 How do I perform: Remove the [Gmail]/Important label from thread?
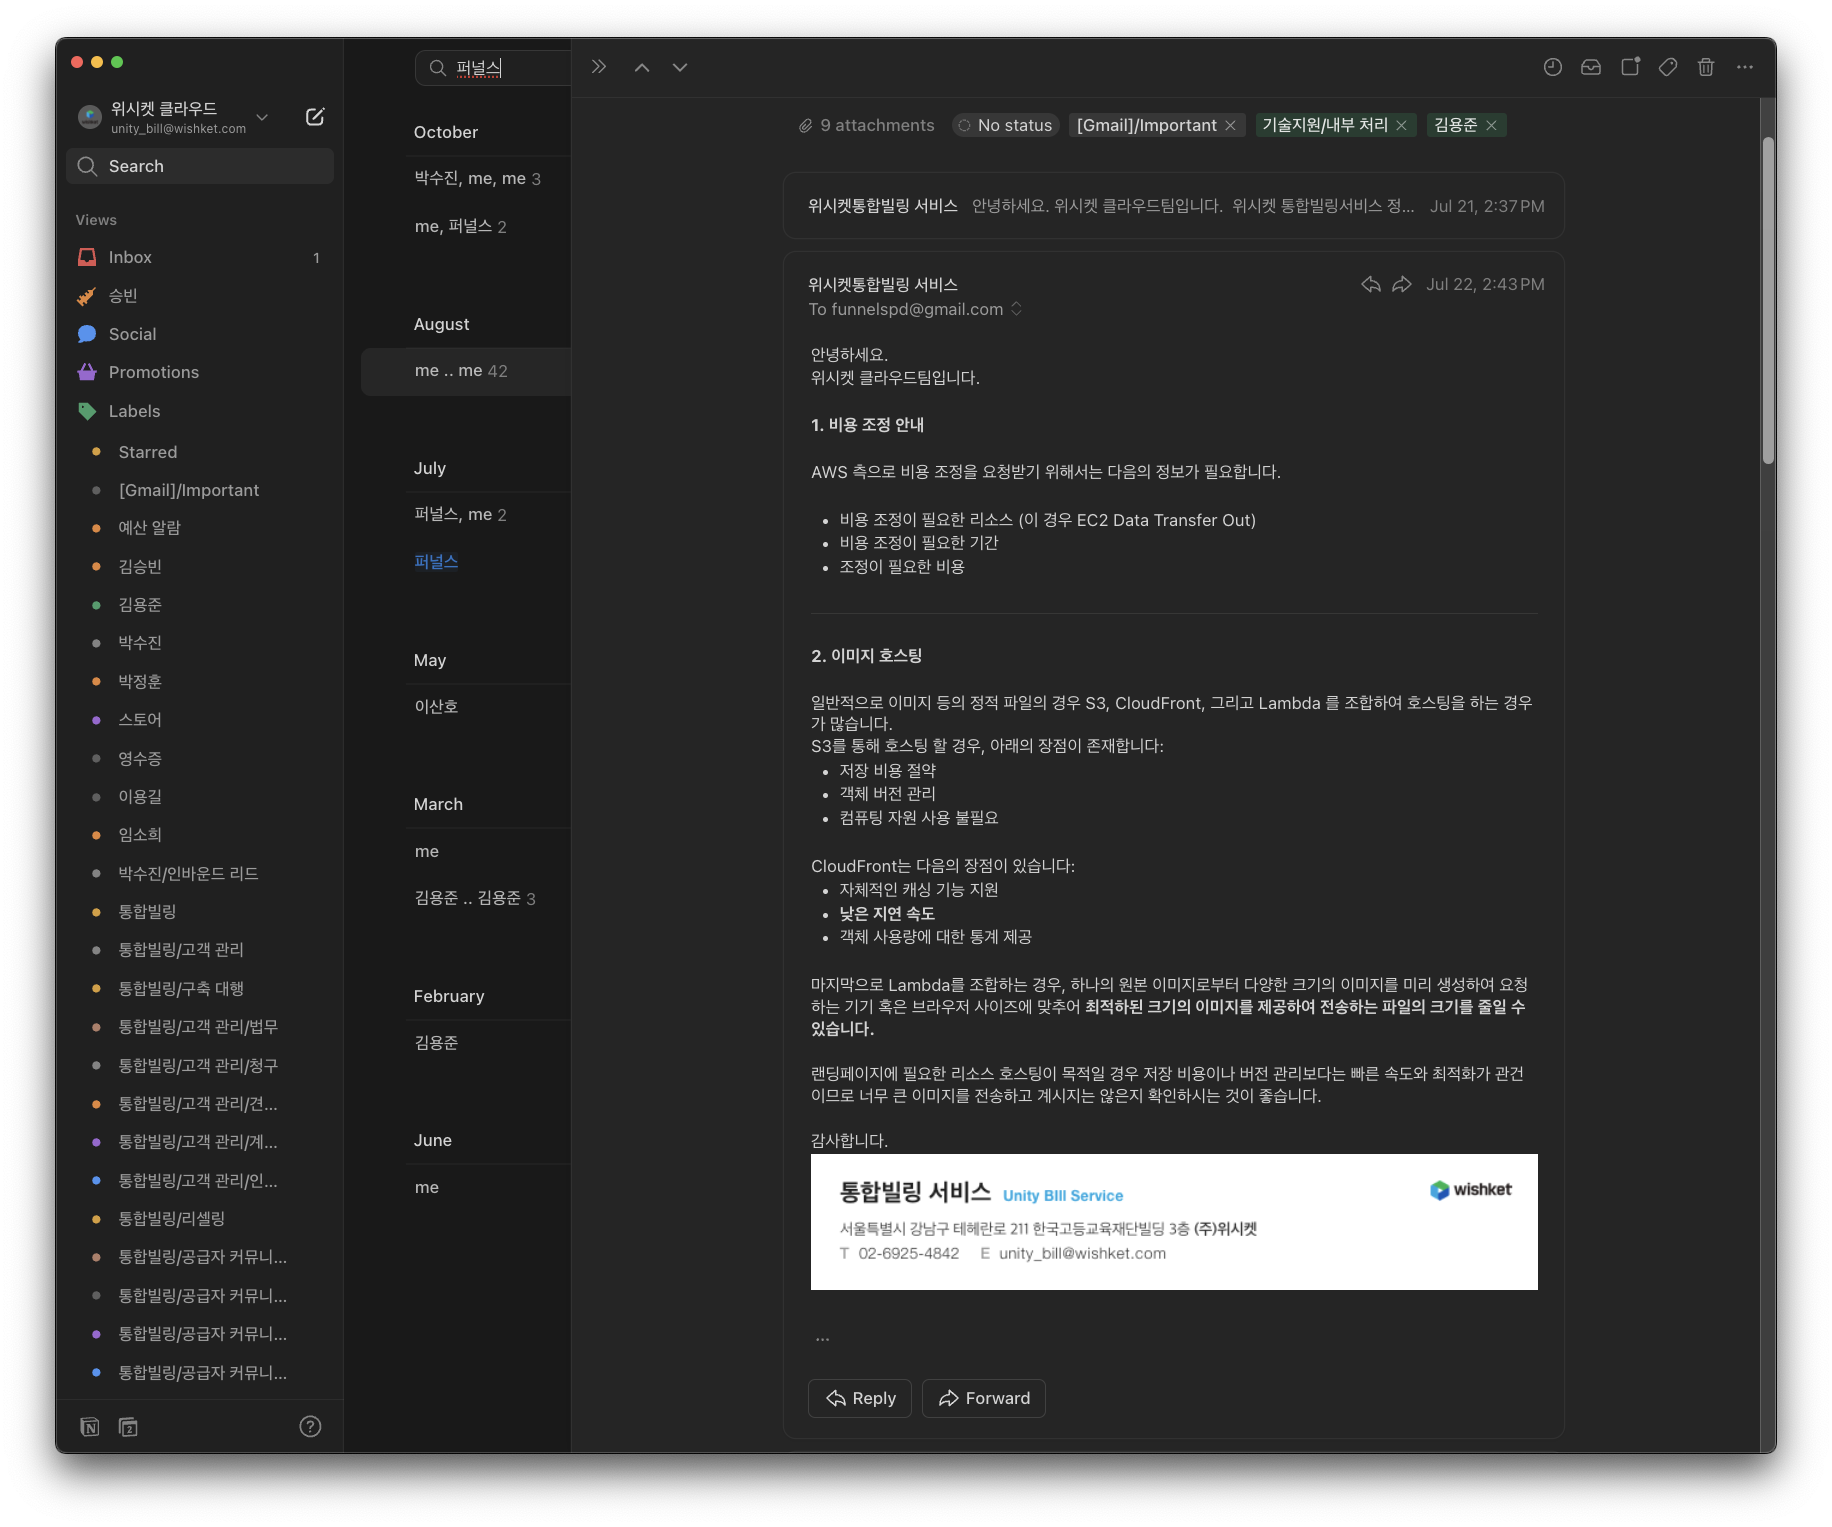1230,125
